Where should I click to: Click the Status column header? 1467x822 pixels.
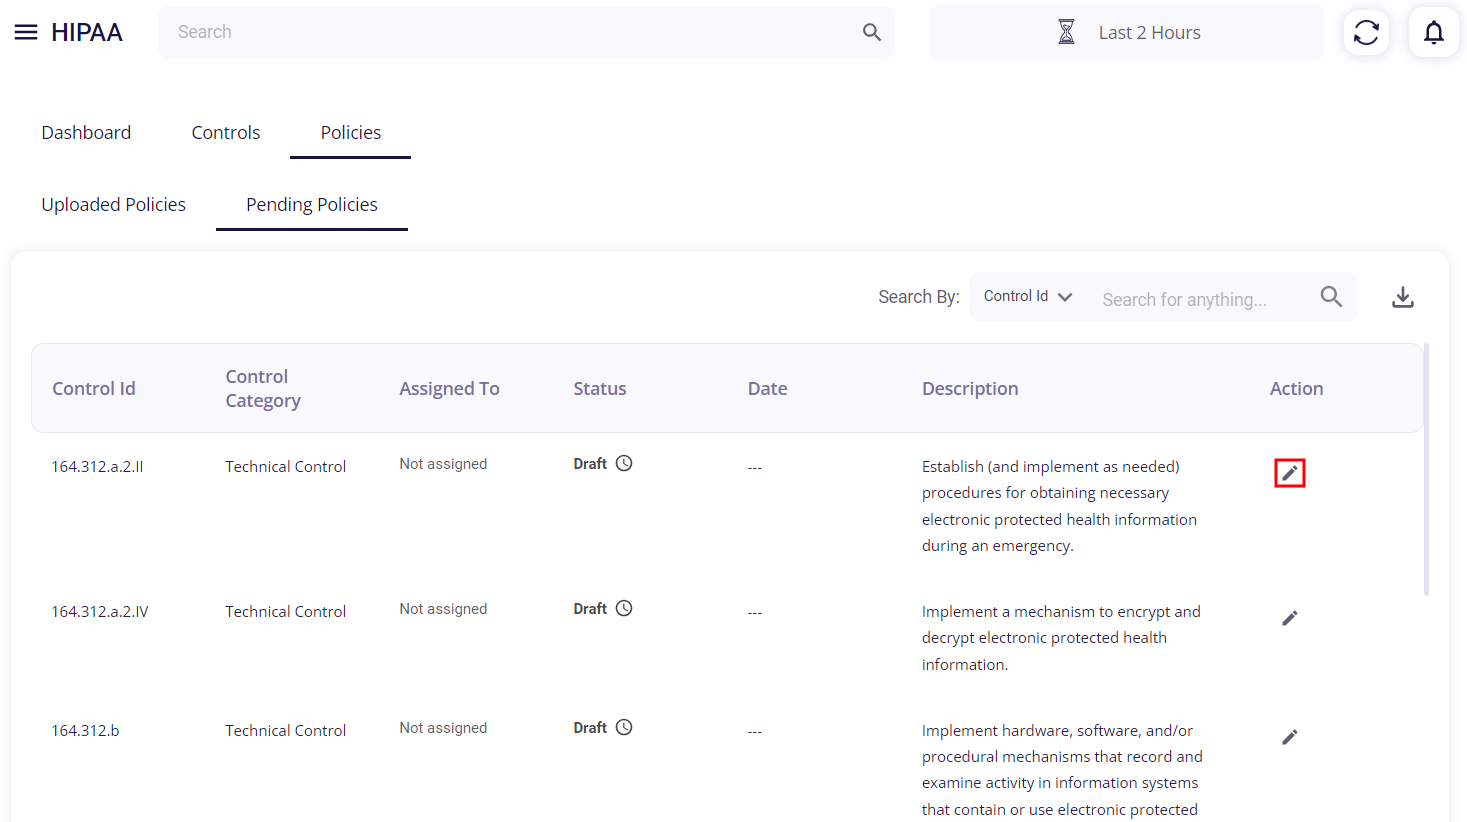600,388
